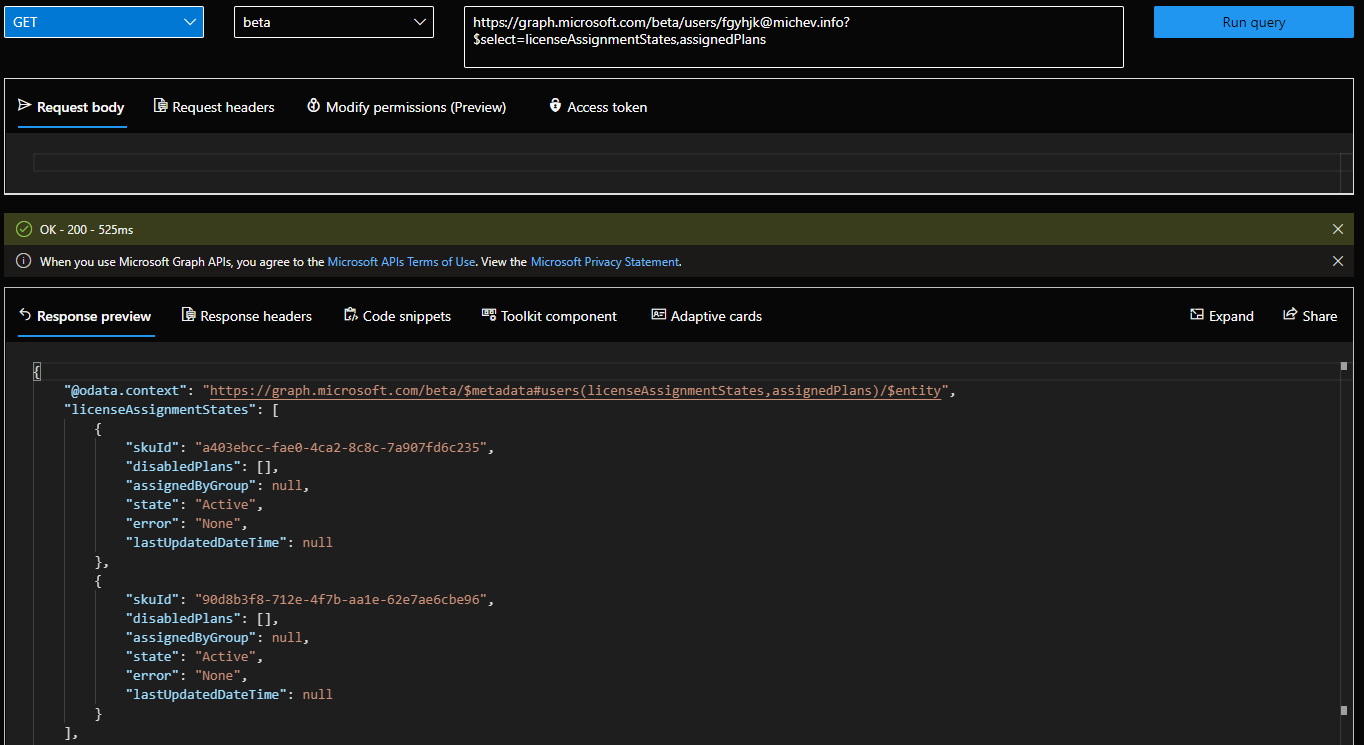Image resolution: width=1364 pixels, height=745 pixels.
Task: Dismiss the OK 200 status message
Action: (1338, 229)
